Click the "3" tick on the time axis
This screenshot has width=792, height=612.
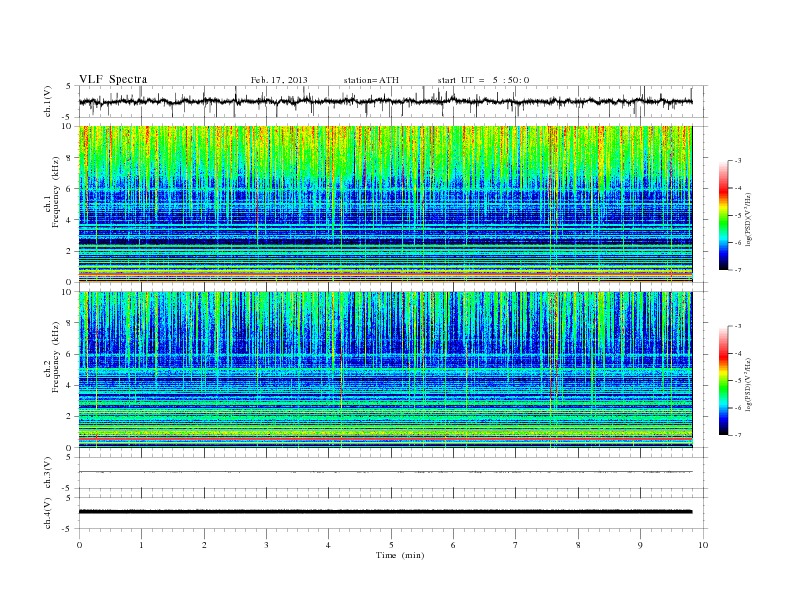click(266, 545)
